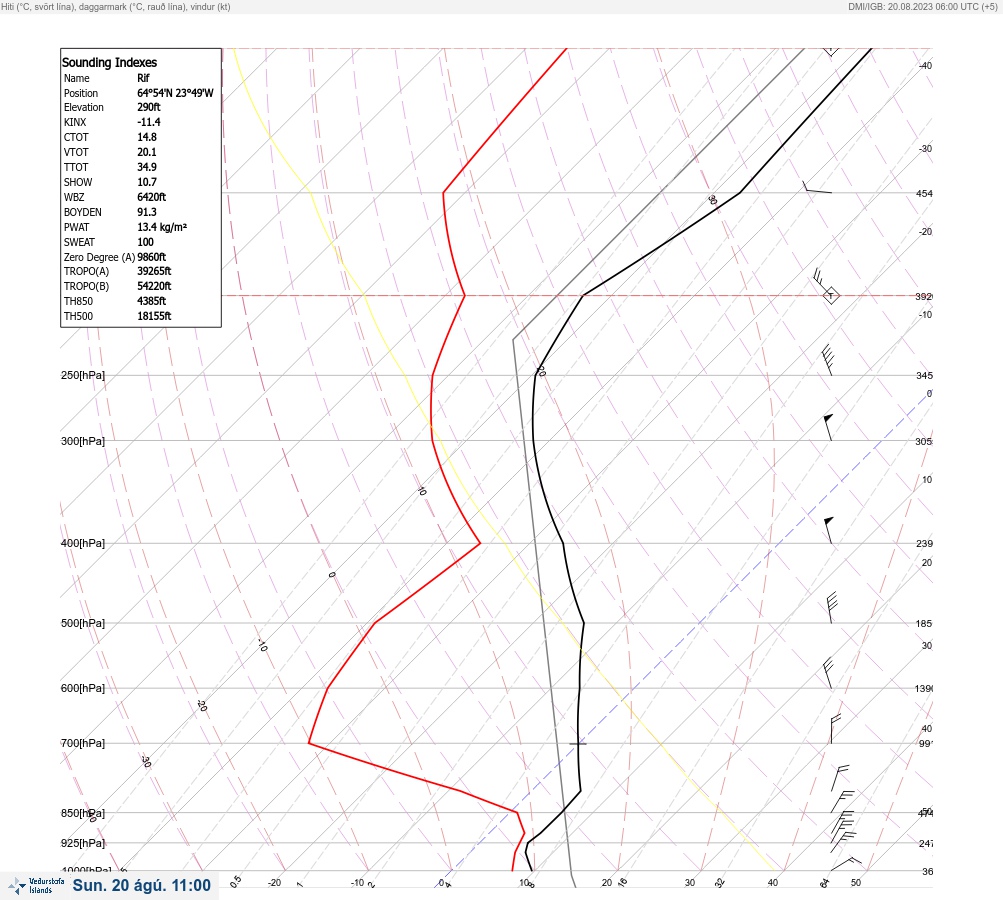
Task: Click the 'TTOT' index label
Action: pos(76,168)
